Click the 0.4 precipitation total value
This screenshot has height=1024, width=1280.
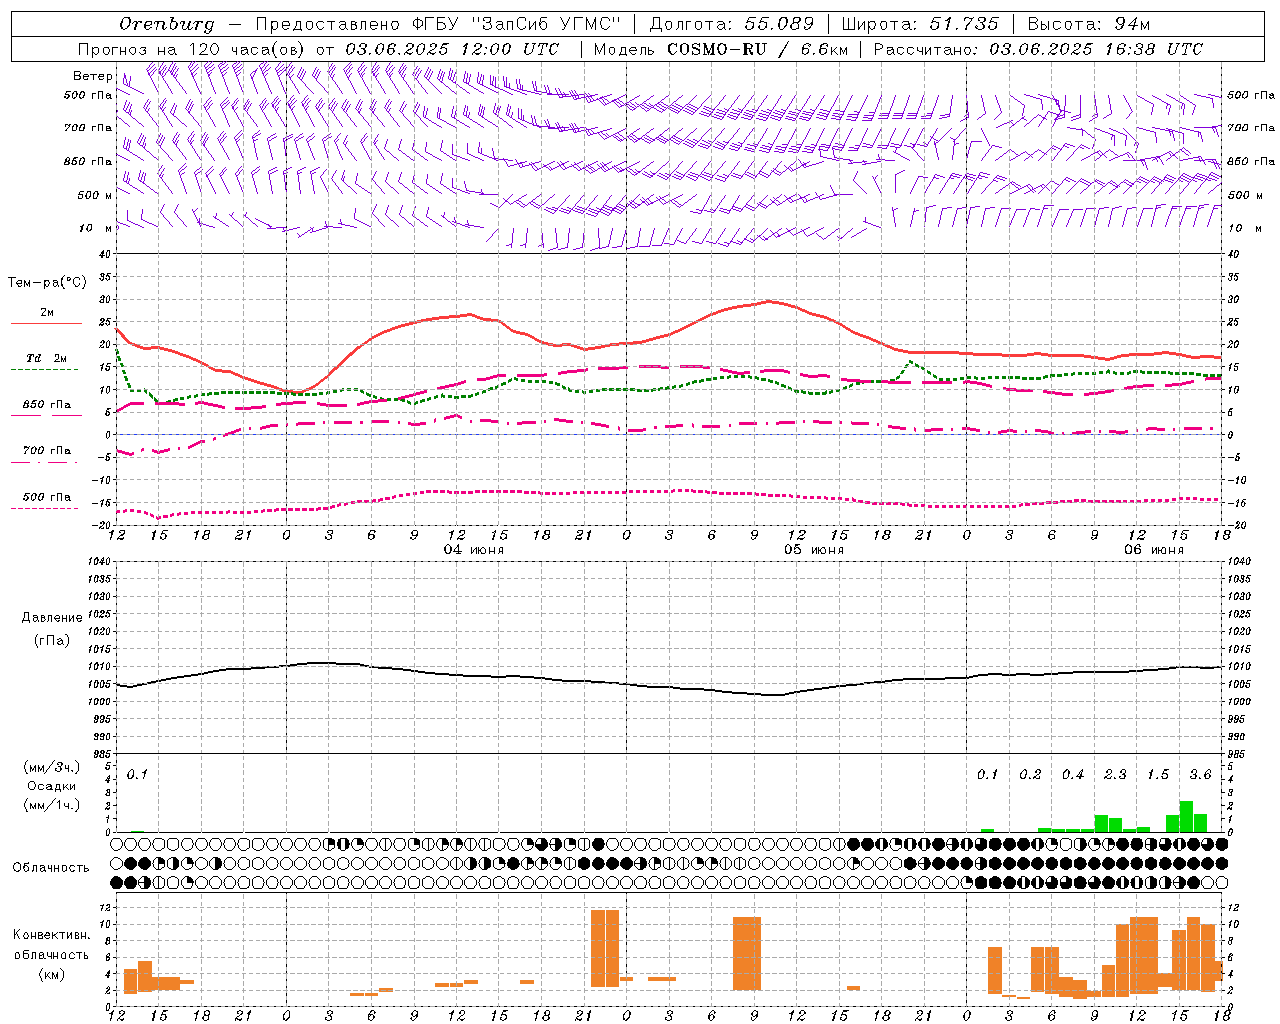[1073, 774]
